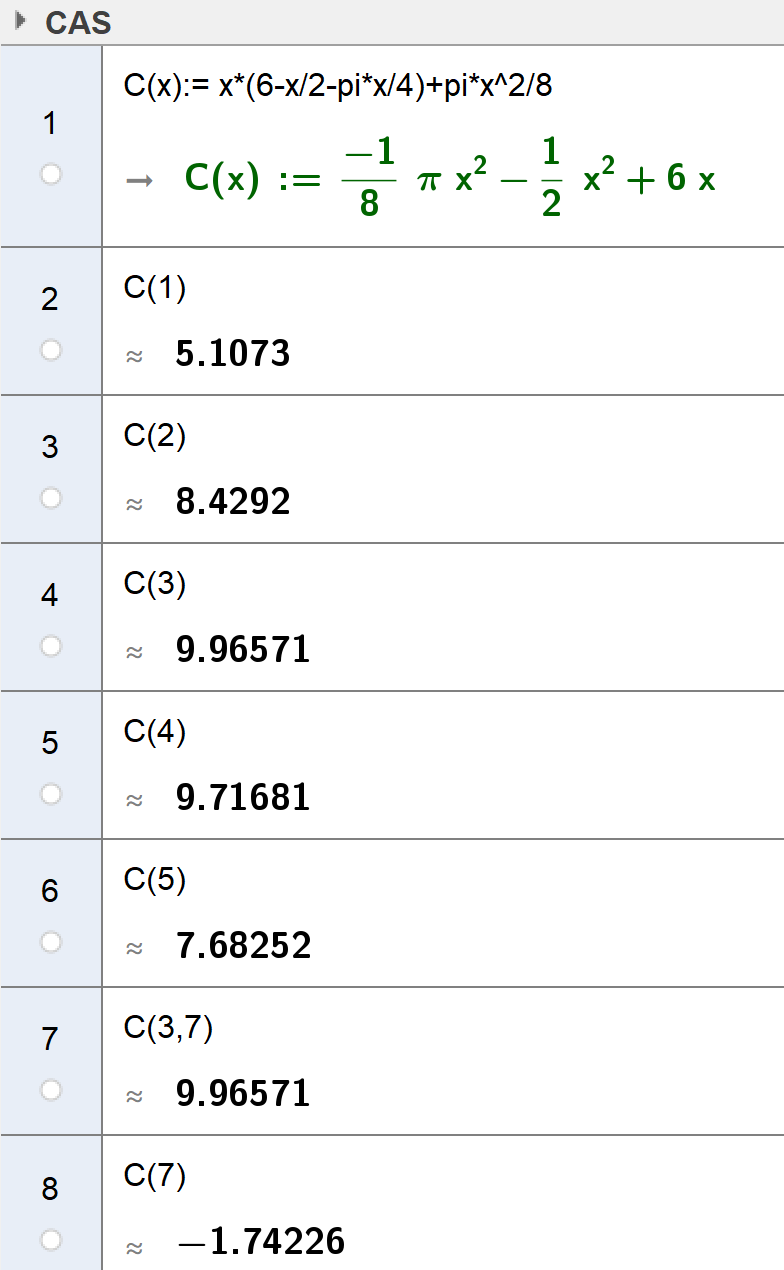Toggle the row 6 visibility circle
Viewport: 784px width, 1270px height.
click(51, 942)
